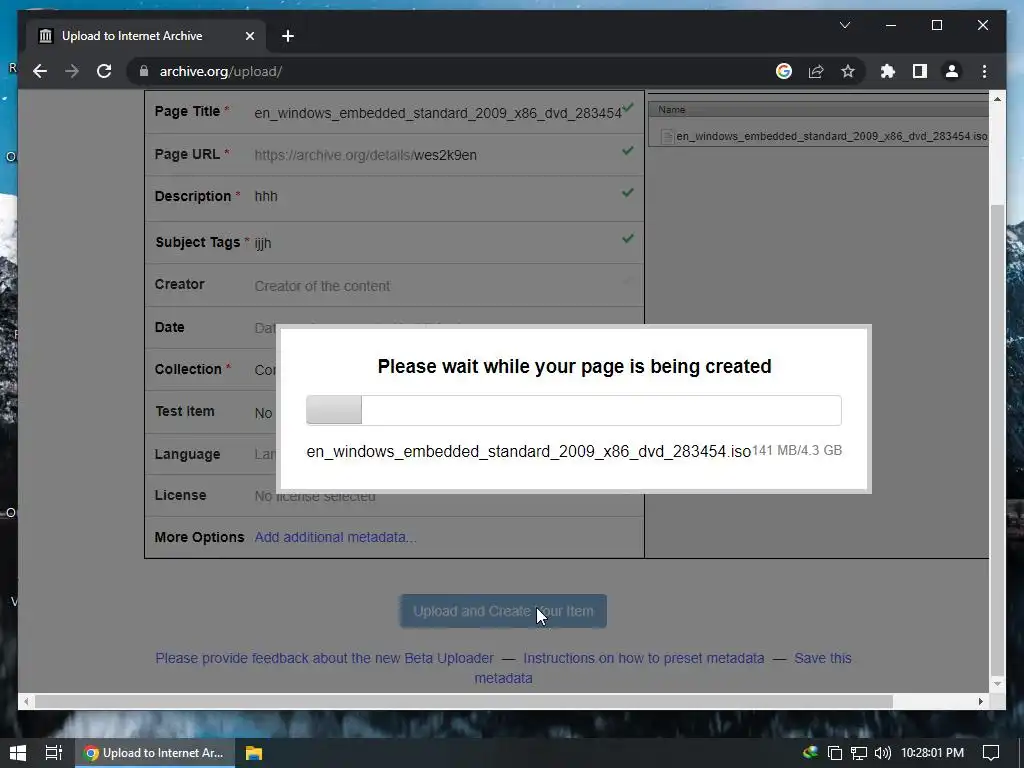Click the horizontal scrollbar thumb

pos(464,701)
